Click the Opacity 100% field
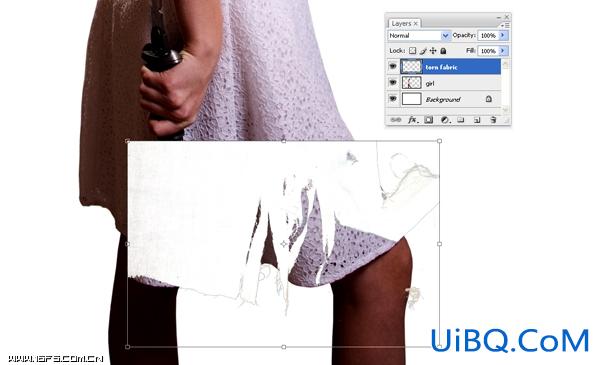Viewport: 600px width, 365px height. [489, 35]
